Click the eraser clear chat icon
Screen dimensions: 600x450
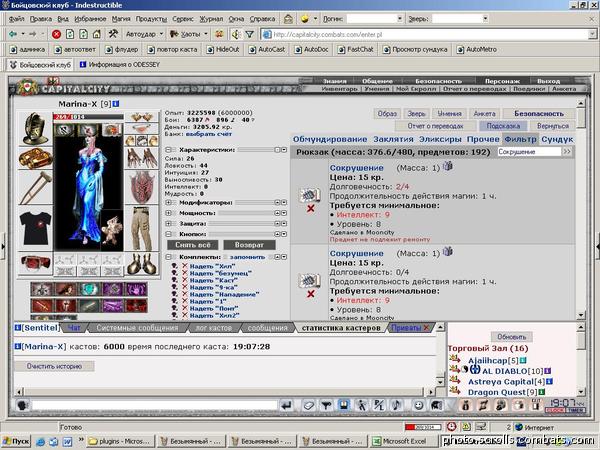tap(308, 405)
